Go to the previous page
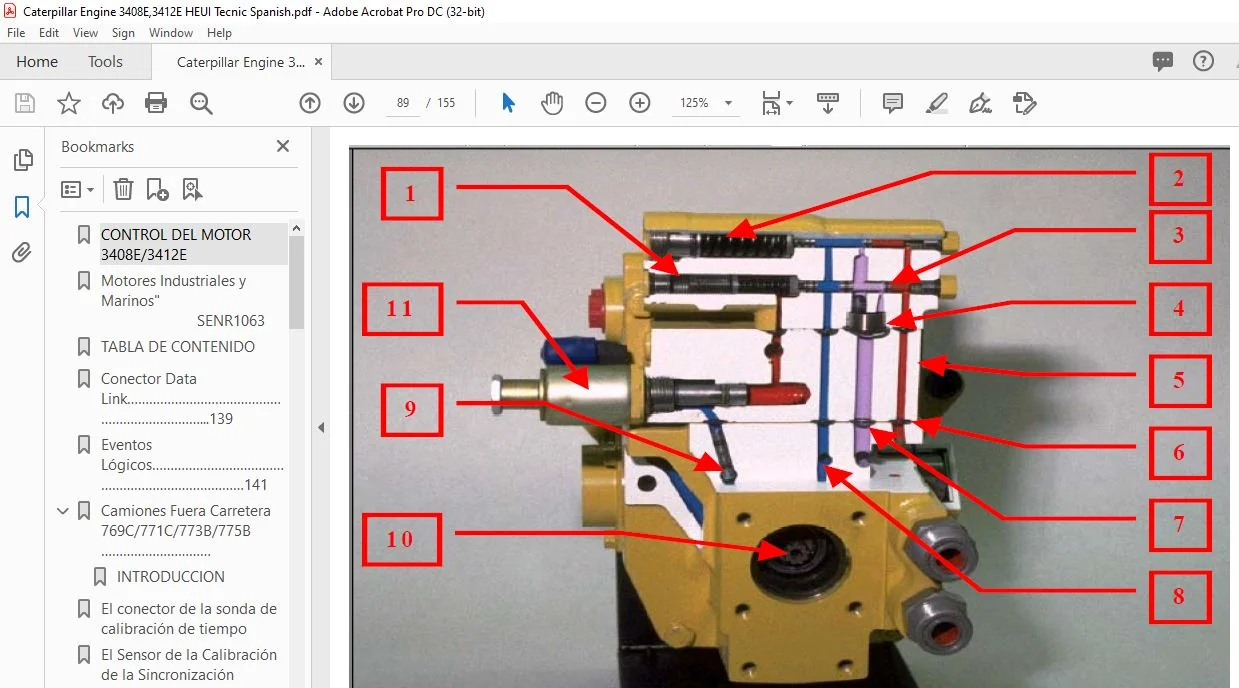 310,103
